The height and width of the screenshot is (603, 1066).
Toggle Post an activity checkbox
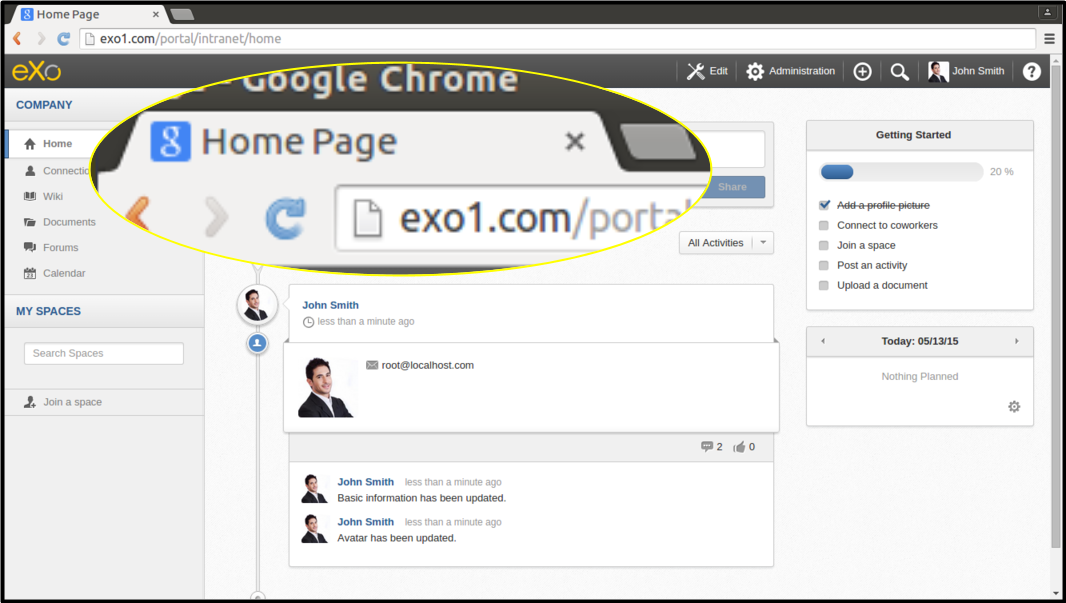pos(824,265)
